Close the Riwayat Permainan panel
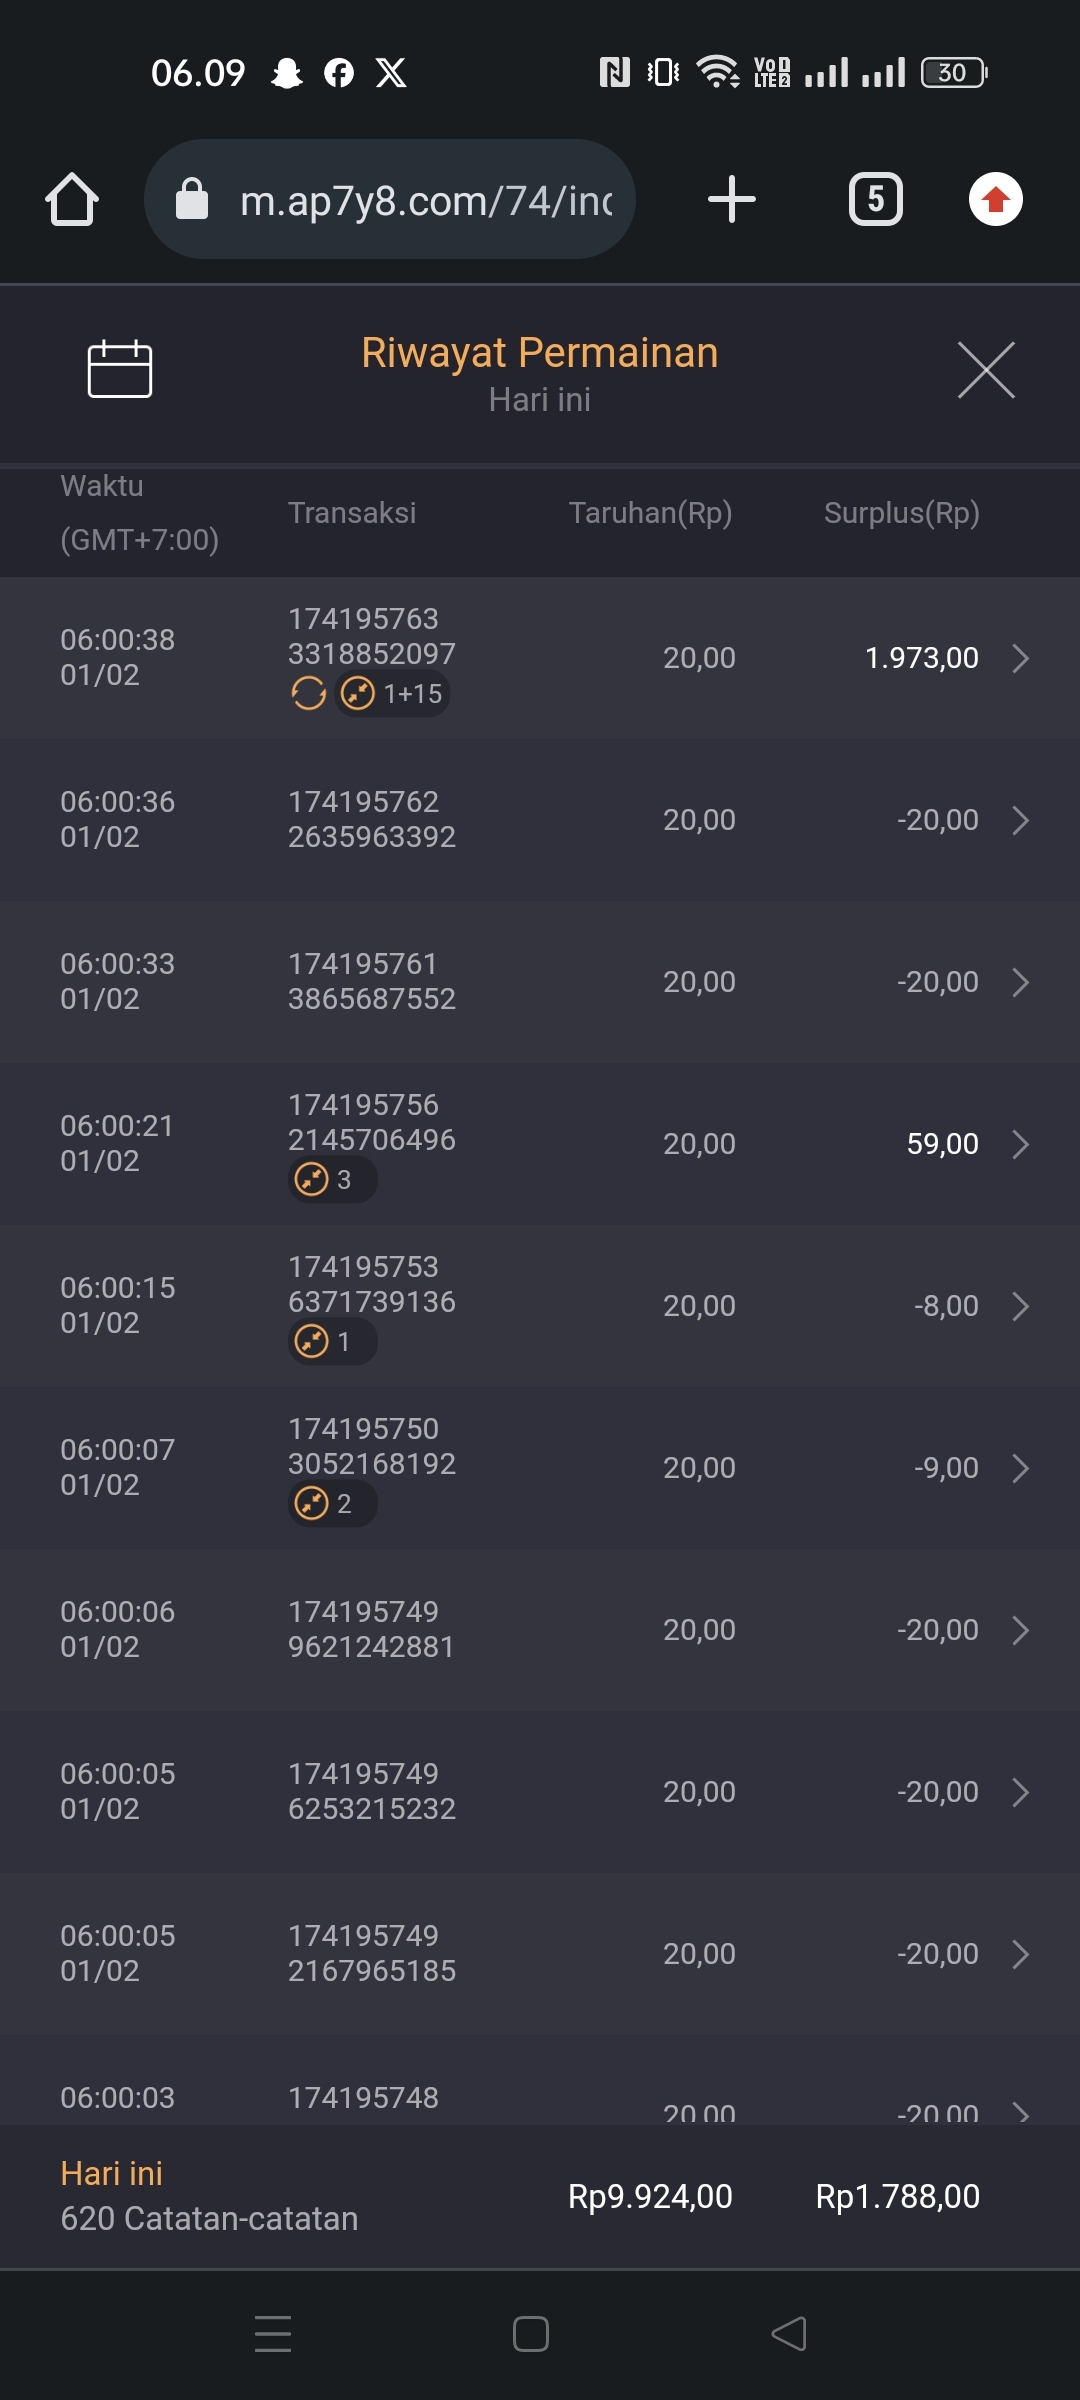The width and height of the screenshot is (1080, 2400). (986, 369)
